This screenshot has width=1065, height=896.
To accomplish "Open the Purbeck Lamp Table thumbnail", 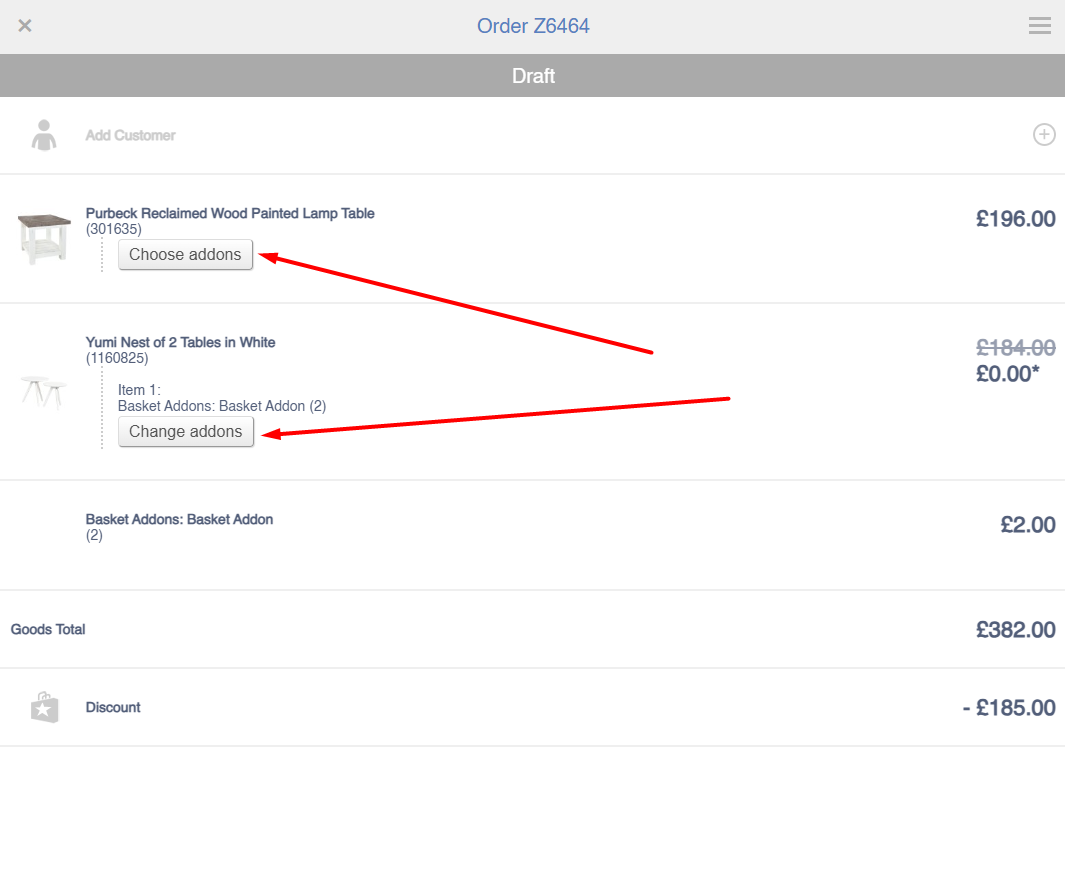I will [44, 238].
